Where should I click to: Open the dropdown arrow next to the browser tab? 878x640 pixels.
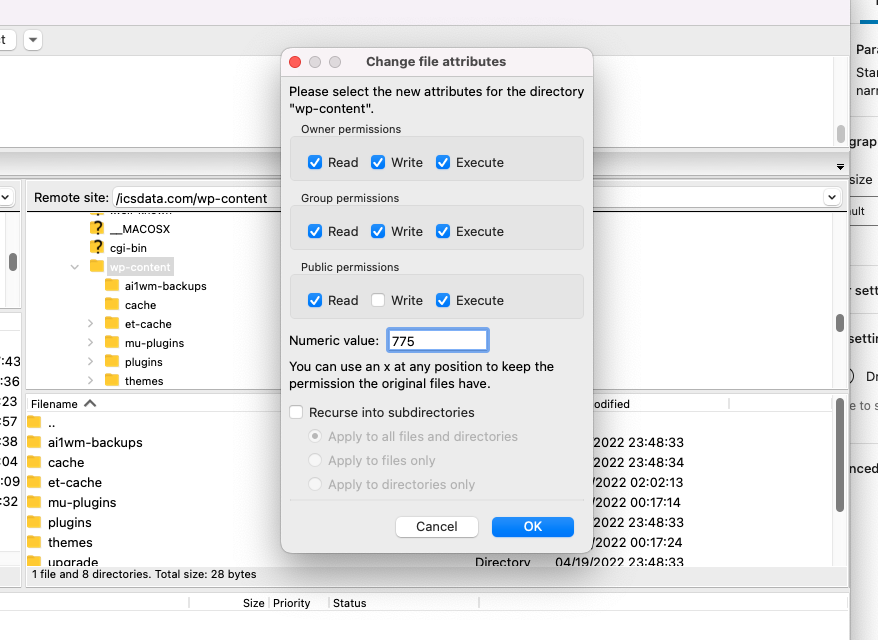pos(32,40)
